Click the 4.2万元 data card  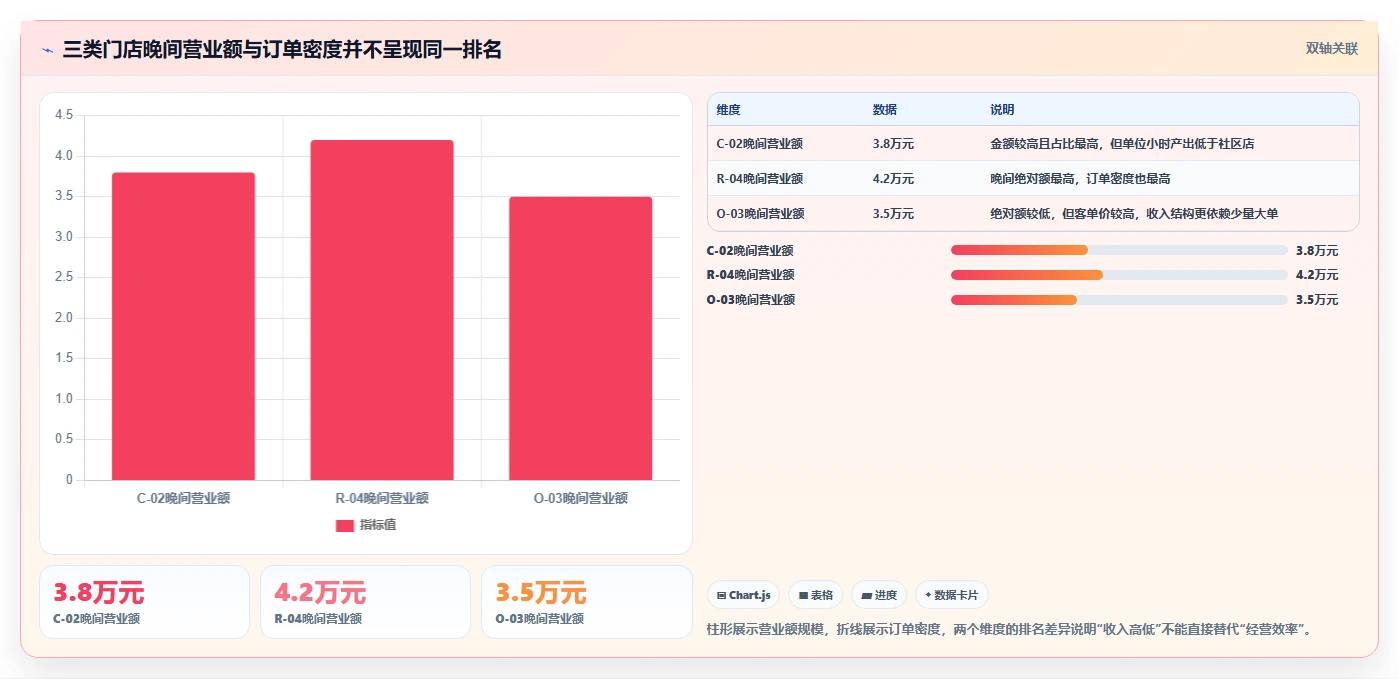pos(365,602)
